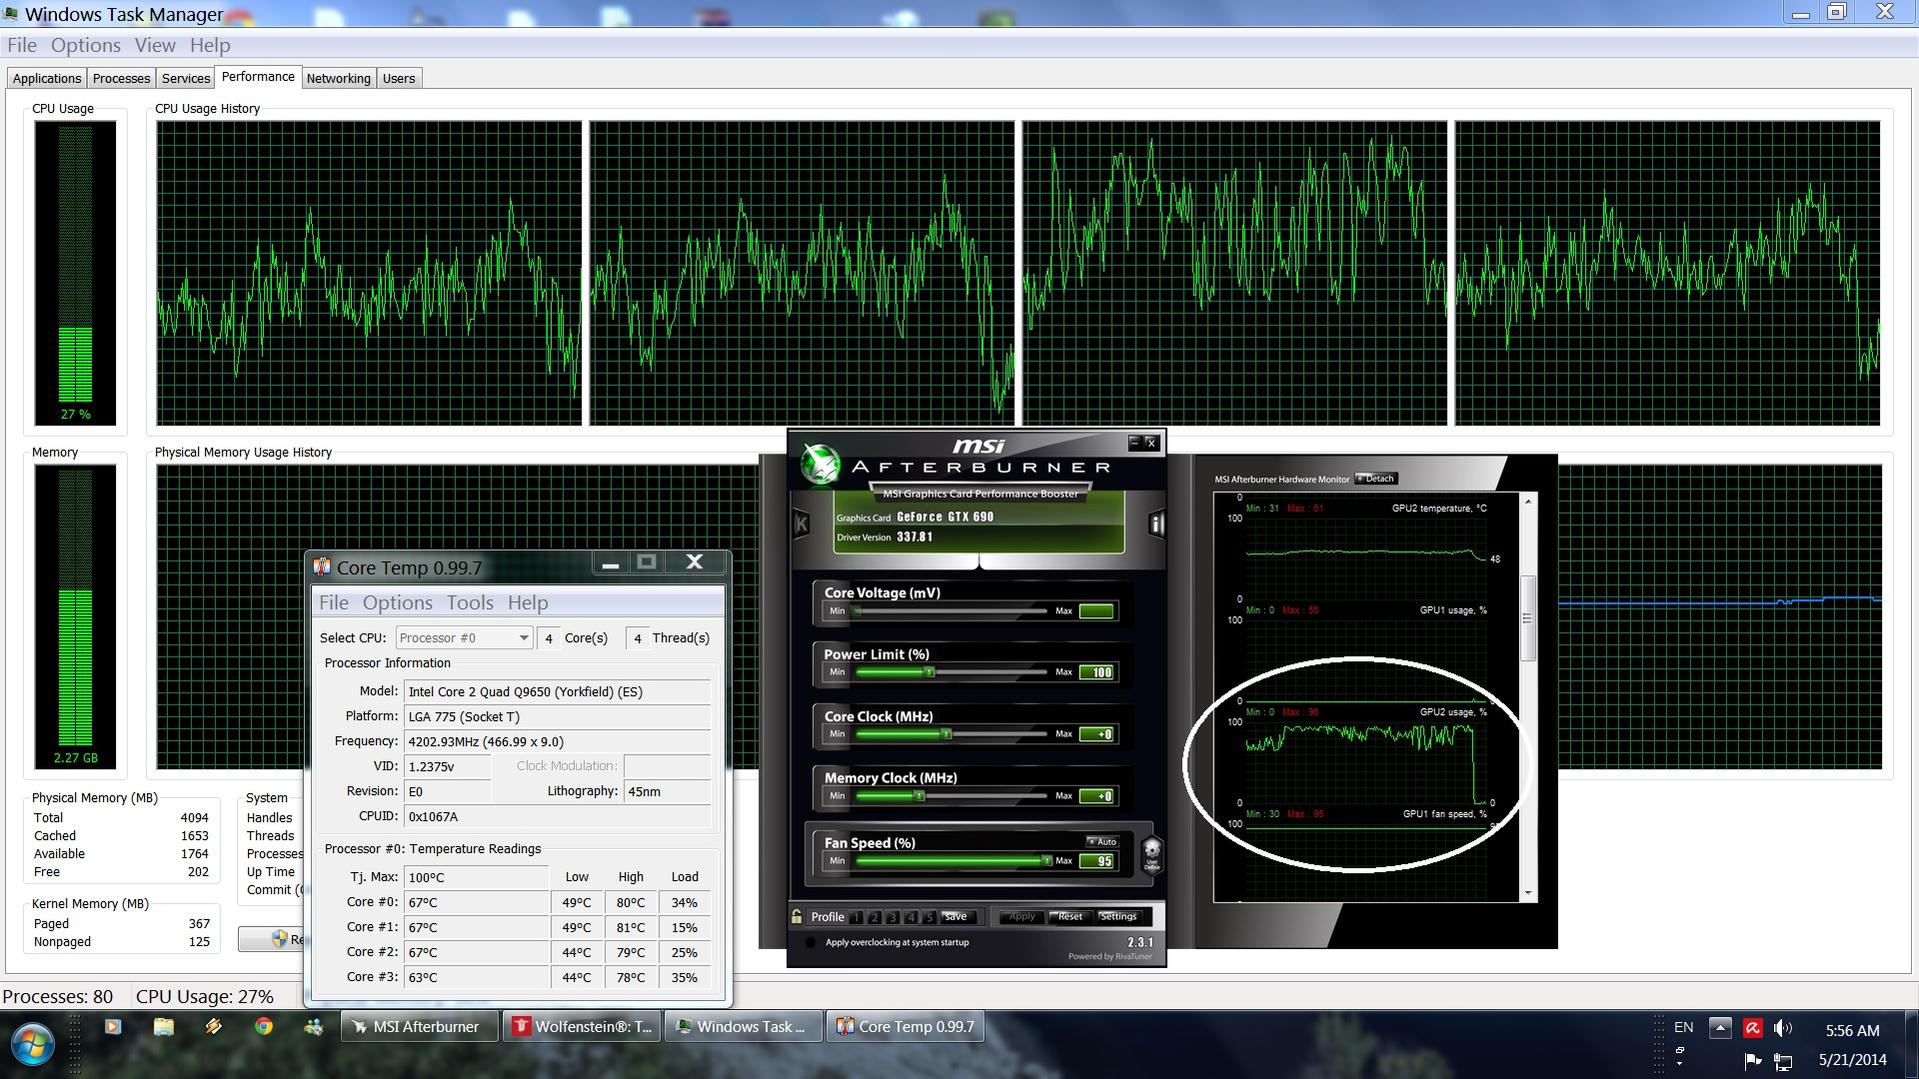Open Windows Explorer folder icon in taskbar
1919x1079 pixels.
[163, 1027]
